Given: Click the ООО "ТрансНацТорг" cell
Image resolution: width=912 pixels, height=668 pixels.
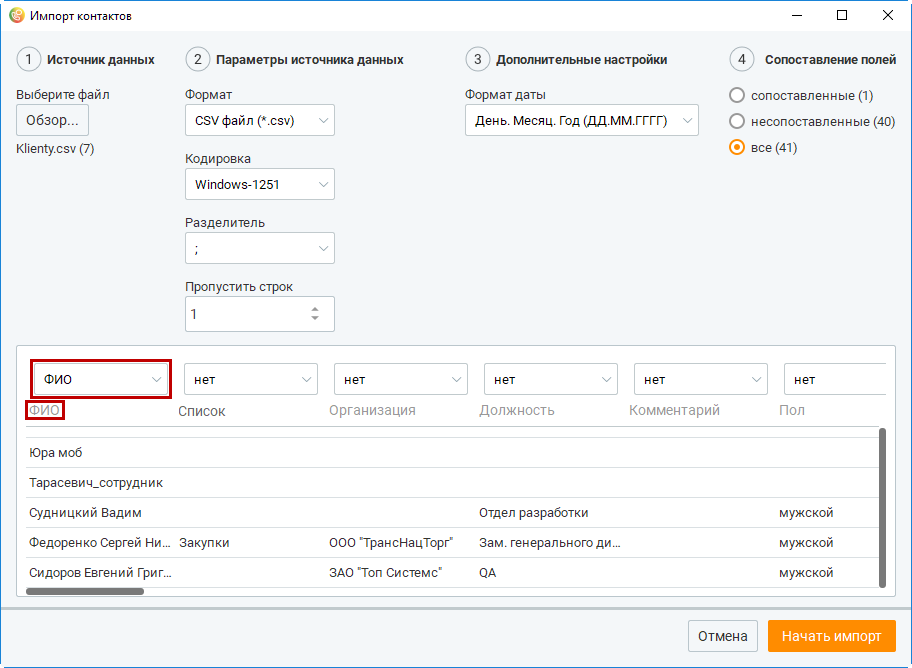Looking at the screenshot, I should pos(391,543).
